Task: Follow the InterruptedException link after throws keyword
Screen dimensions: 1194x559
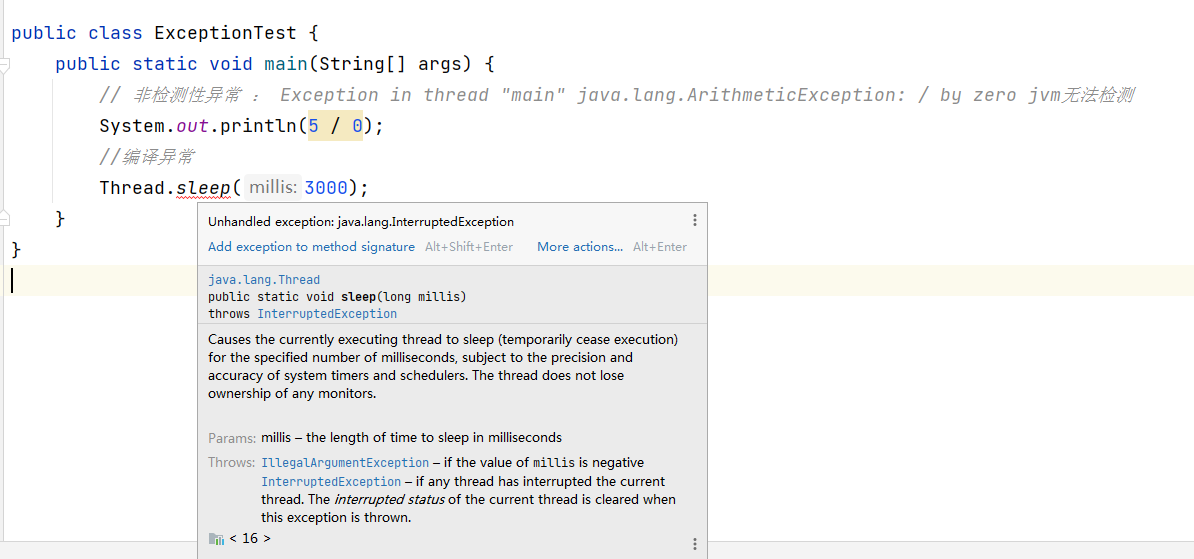Action: [327, 313]
